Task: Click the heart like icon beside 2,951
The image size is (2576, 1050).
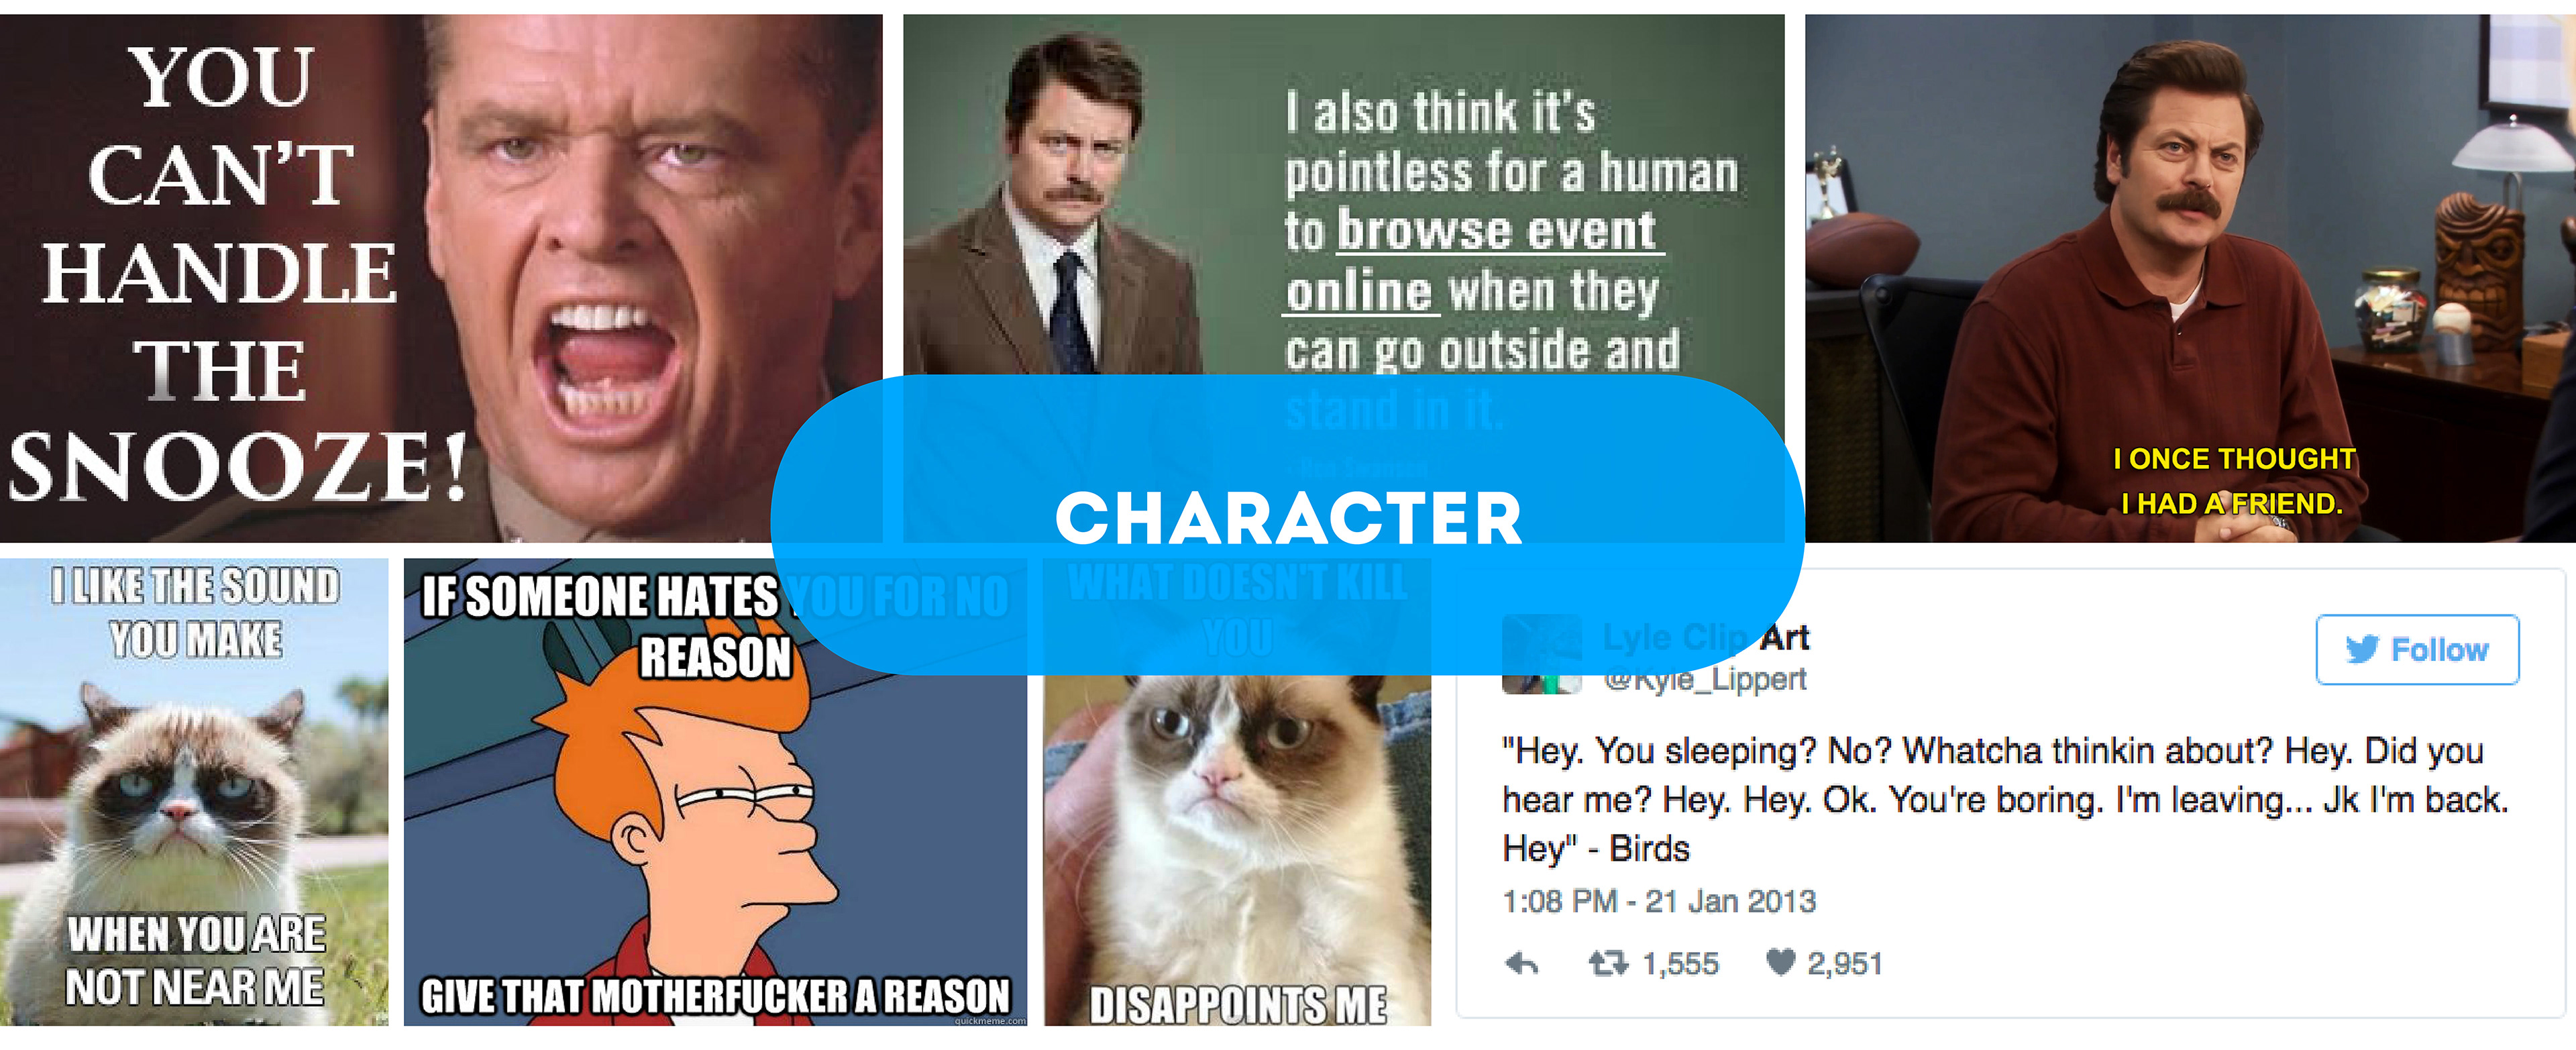Action: pos(1781,962)
